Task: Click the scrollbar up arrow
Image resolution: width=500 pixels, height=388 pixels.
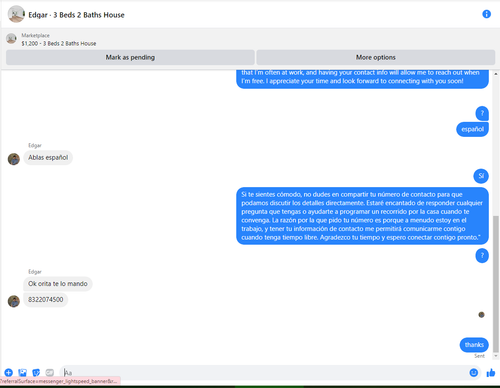Action: [x=496, y=74]
